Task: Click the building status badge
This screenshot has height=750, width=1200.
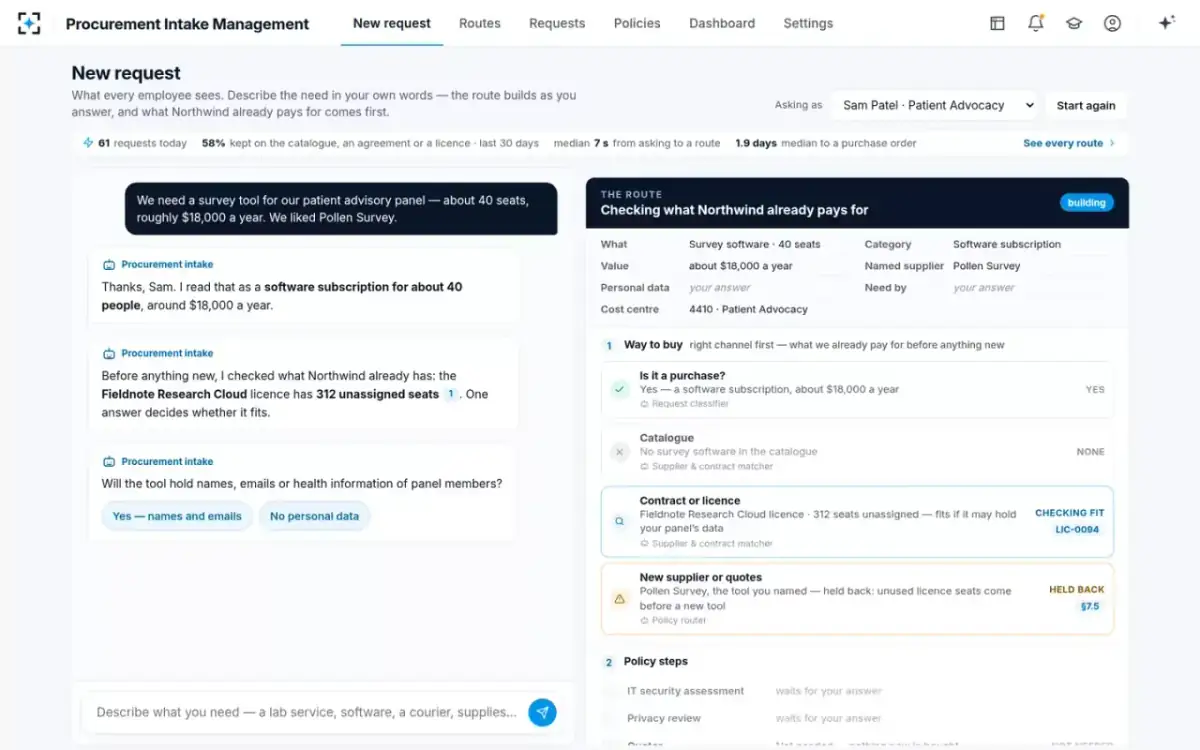Action: (x=1086, y=203)
